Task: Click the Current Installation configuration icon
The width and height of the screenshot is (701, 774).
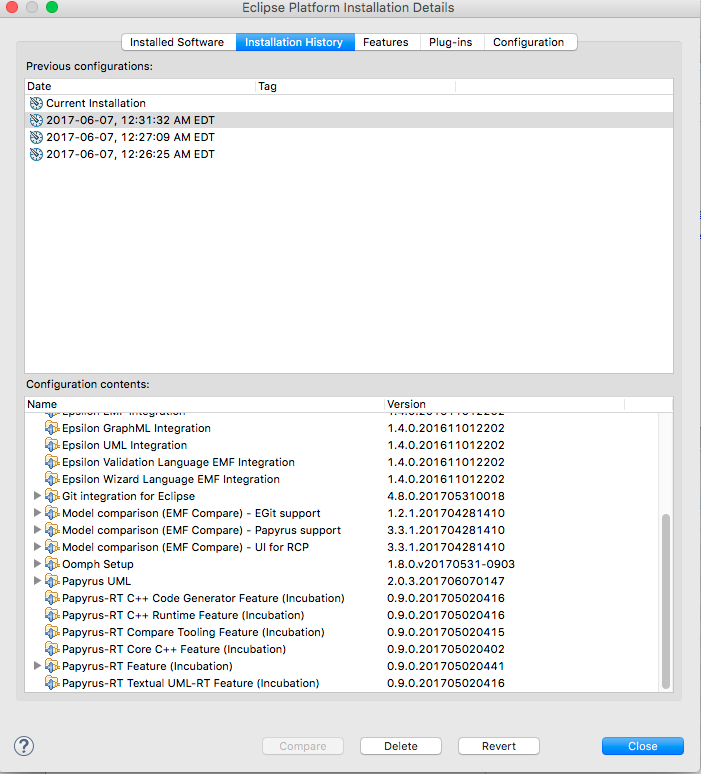Action: pos(36,103)
